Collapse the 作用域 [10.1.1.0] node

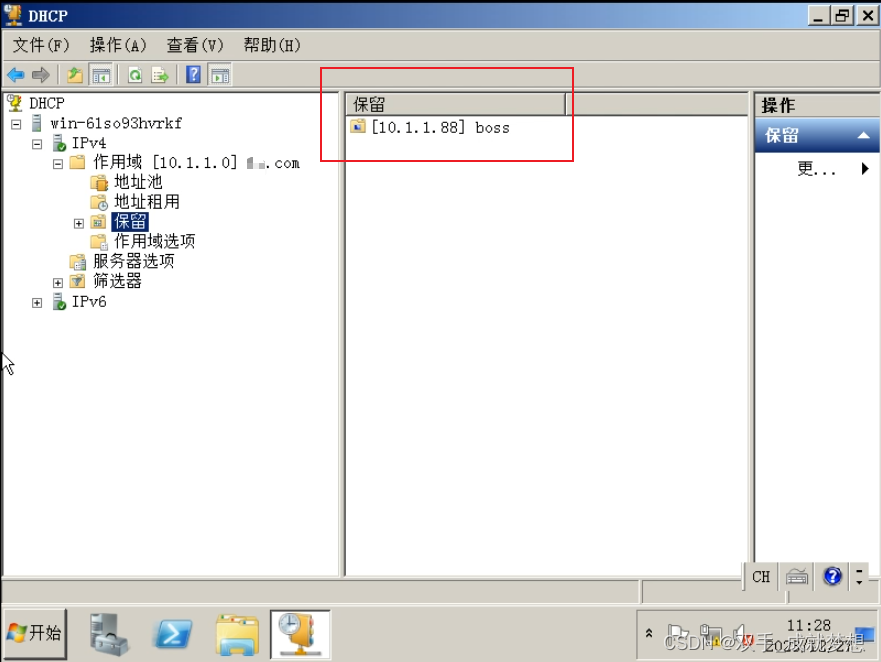pos(58,164)
